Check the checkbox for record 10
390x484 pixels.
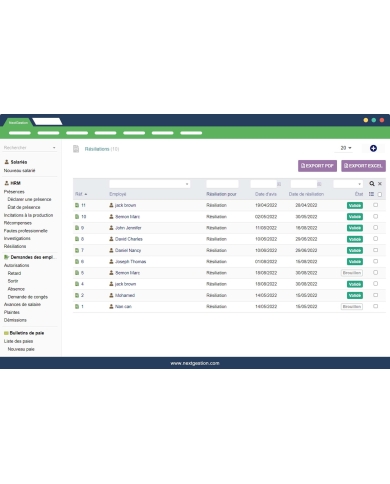point(375,216)
